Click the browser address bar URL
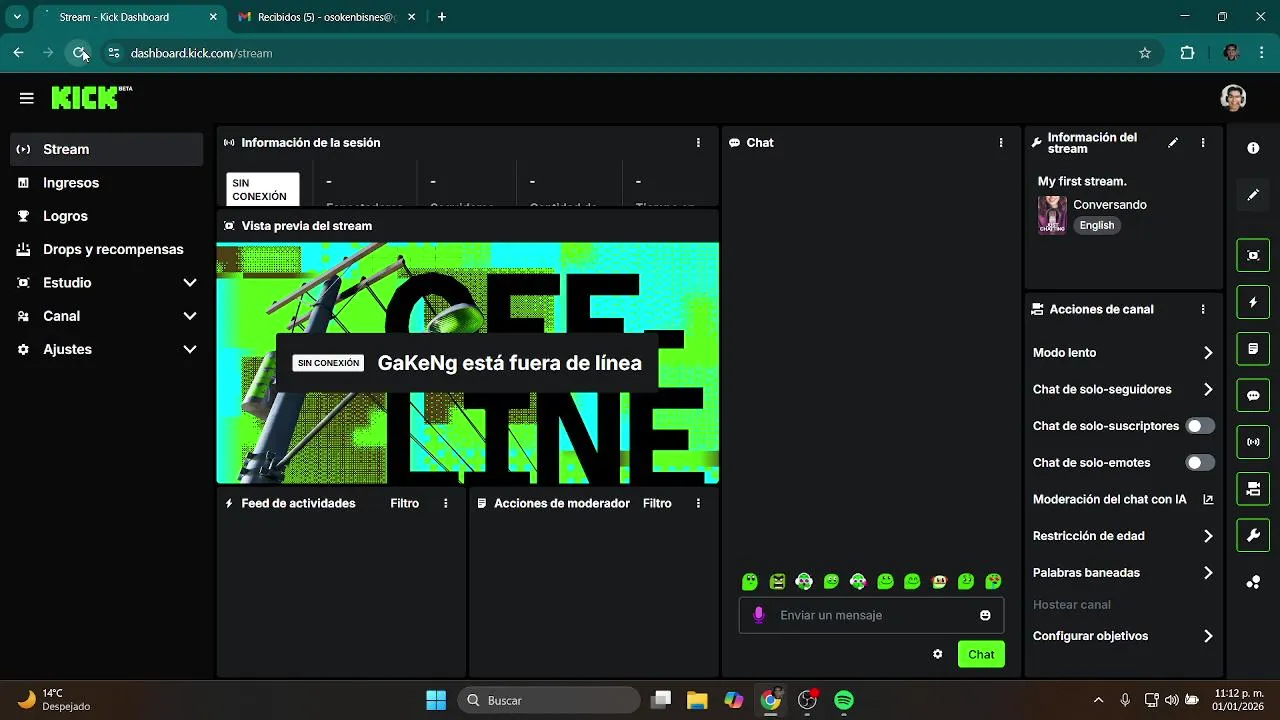The width and height of the screenshot is (1280, 720). tap(201, 53)
